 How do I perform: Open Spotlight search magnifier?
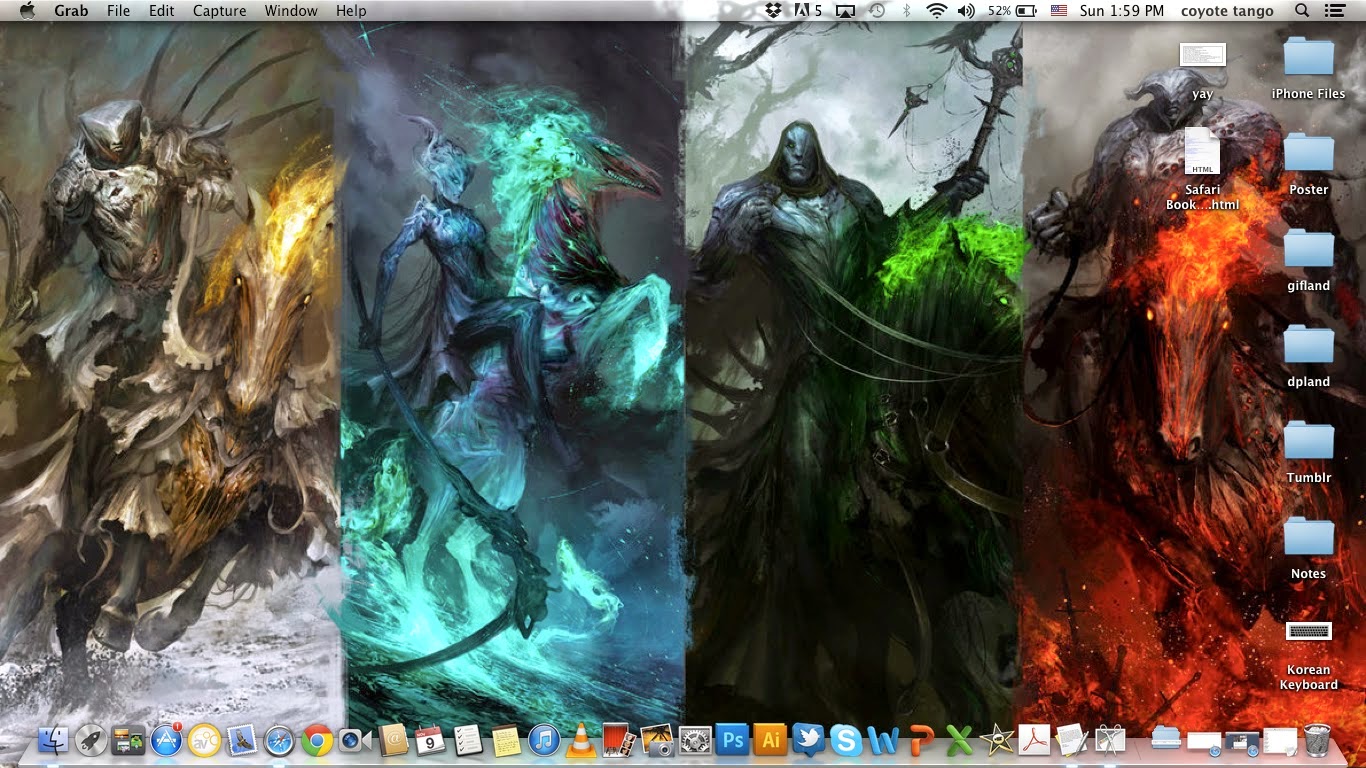coord(1302,11)
